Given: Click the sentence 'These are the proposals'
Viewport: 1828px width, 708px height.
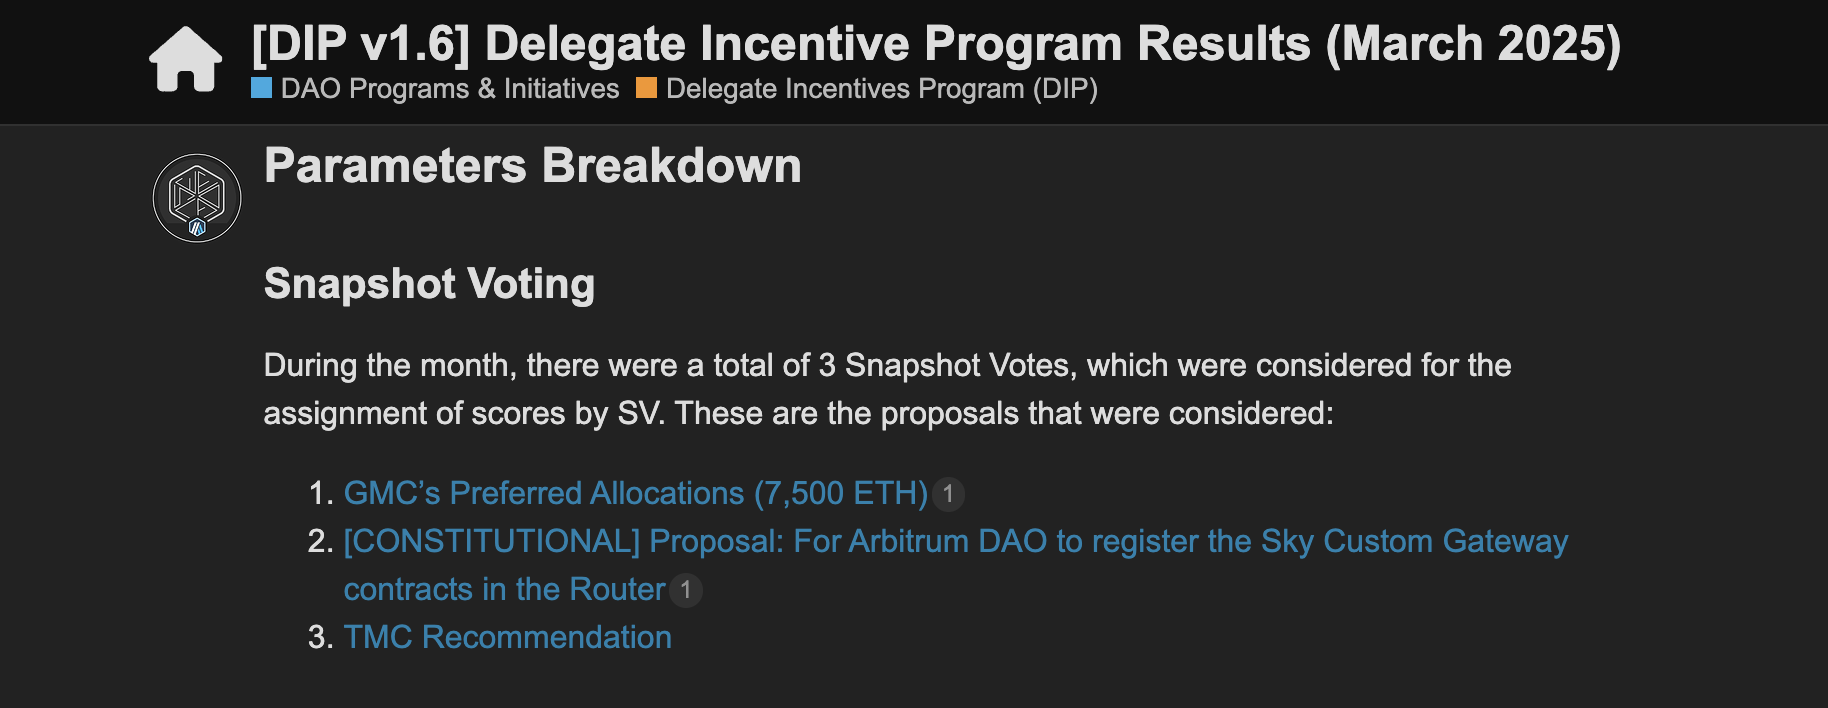Looking at the screenshot, I should [1003, 413].
